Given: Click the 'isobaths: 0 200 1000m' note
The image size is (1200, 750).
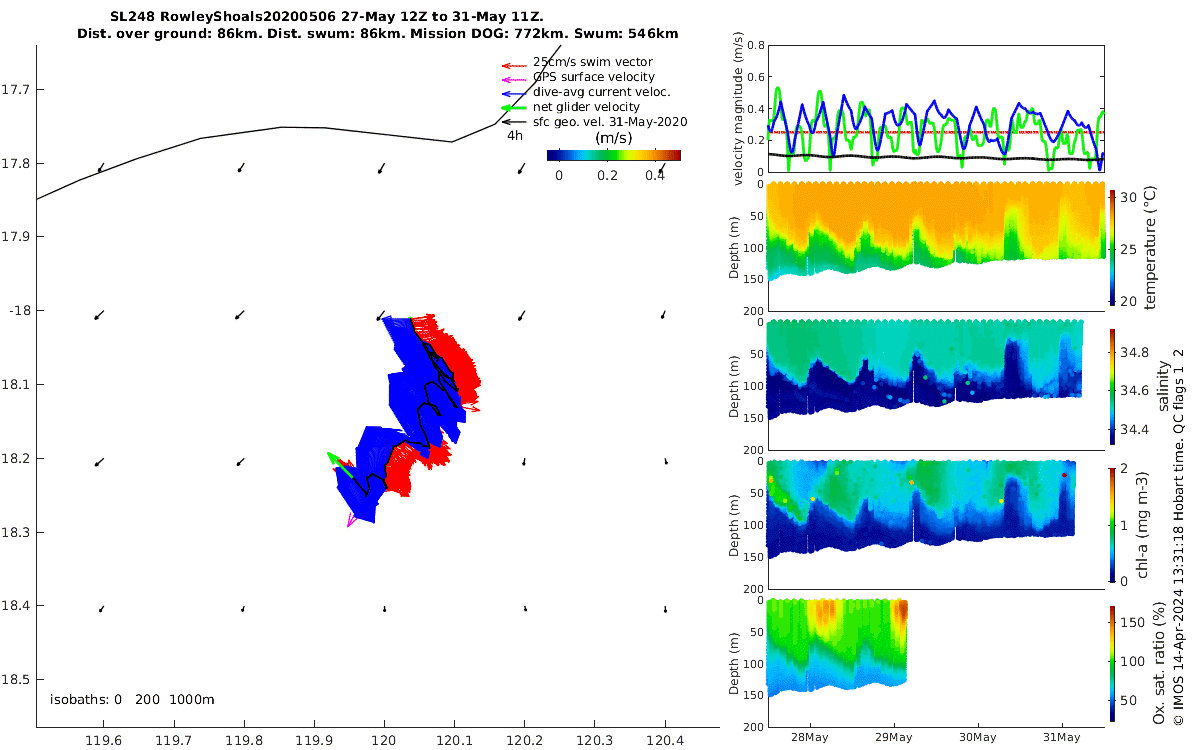Looking at the screenshot, I should pos(132,699).
